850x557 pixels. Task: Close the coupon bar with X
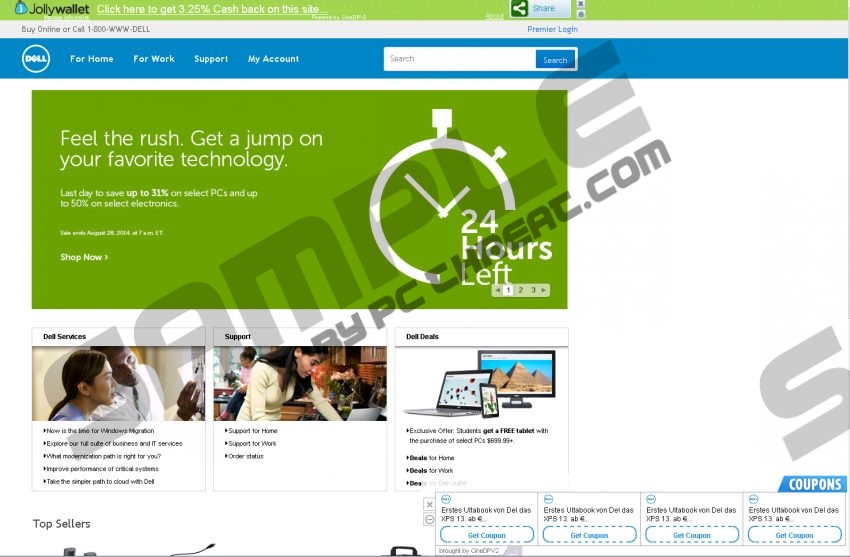pyautogui.click(x=430, y=505)
